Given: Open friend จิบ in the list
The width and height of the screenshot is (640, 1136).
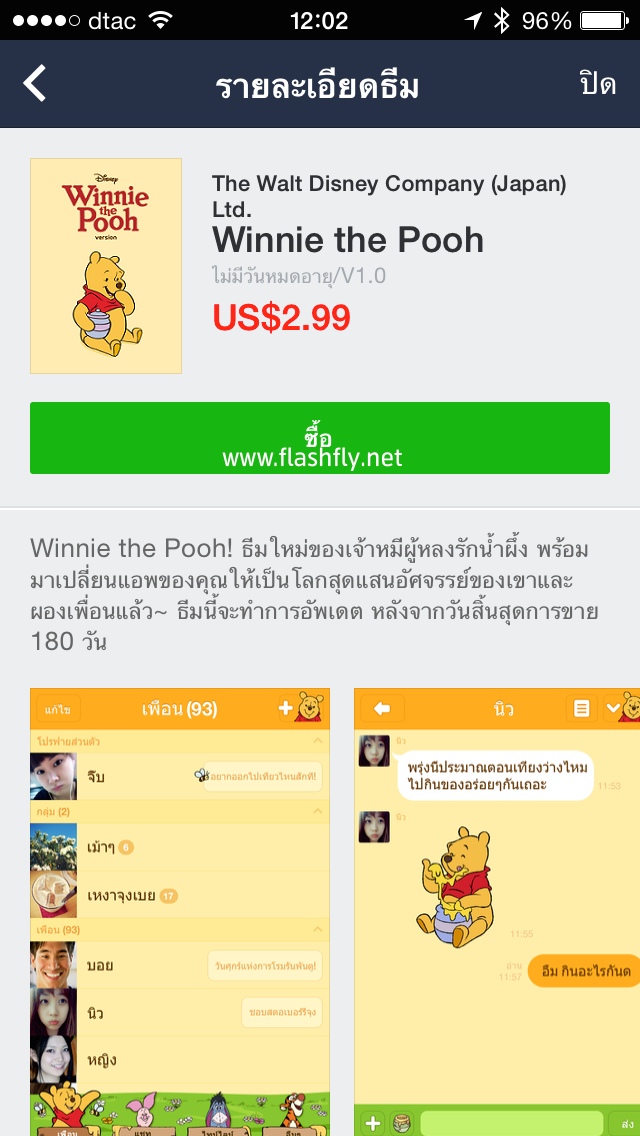Looking at the screenshot, I should pyautogui.click(x=180, y=777).
